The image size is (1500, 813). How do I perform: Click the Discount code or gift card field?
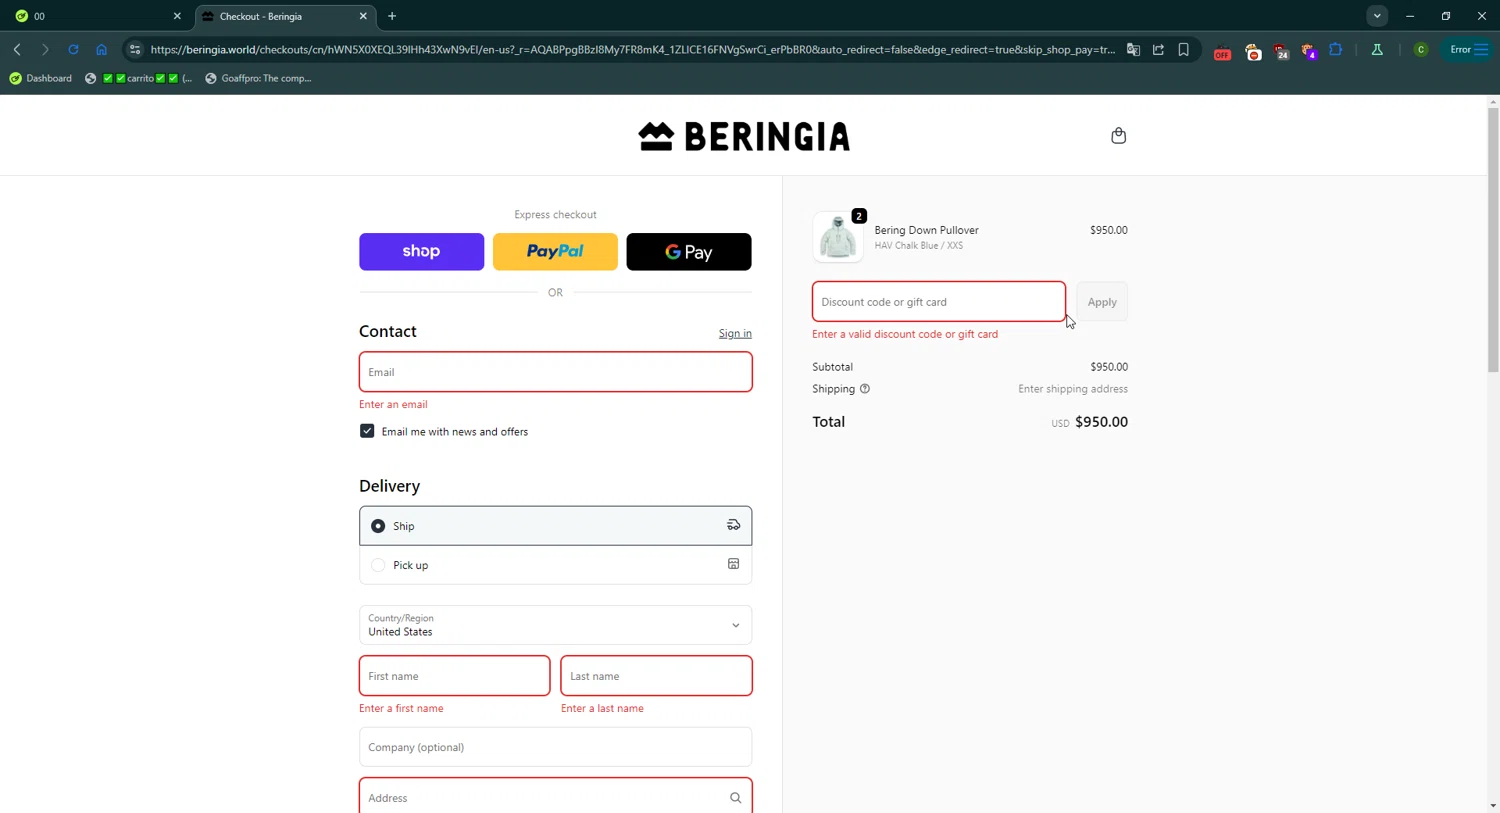938,302
